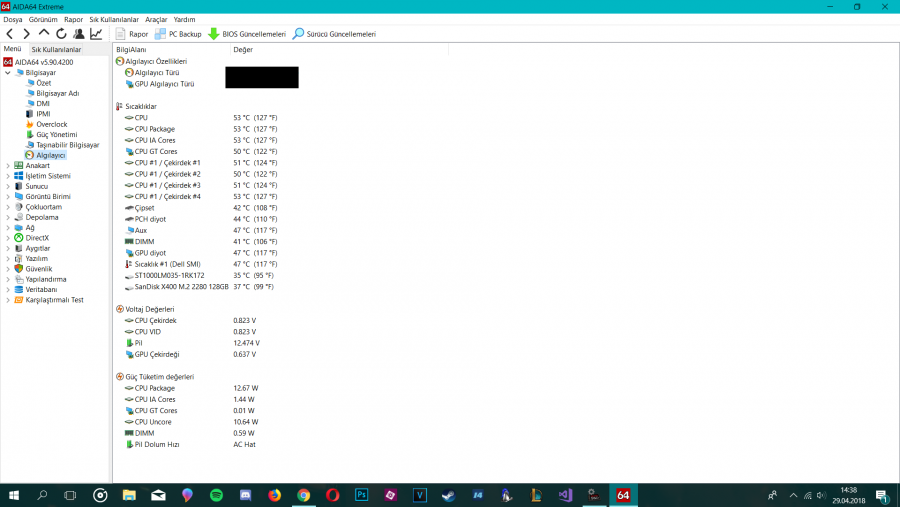Open Spotify from the taskbar
Screen dimensions: 900x507
(x=216, y=496)
